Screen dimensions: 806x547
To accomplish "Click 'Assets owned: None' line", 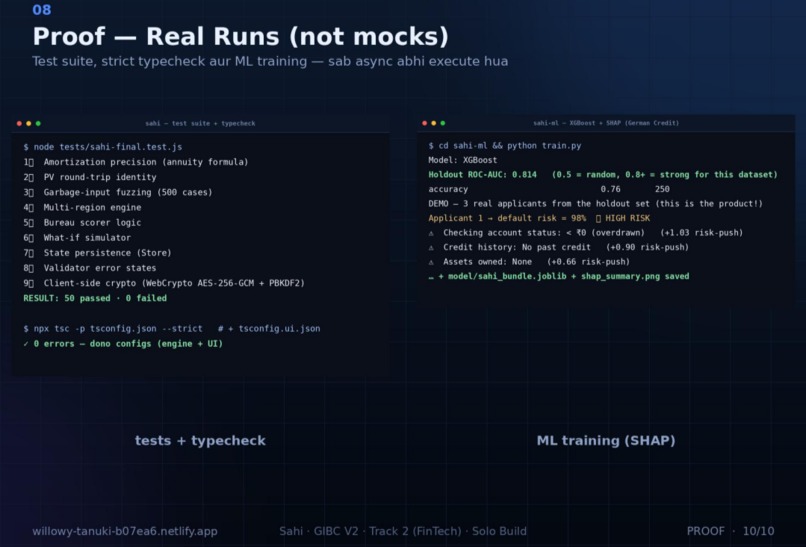I will [x=529, y=262].
